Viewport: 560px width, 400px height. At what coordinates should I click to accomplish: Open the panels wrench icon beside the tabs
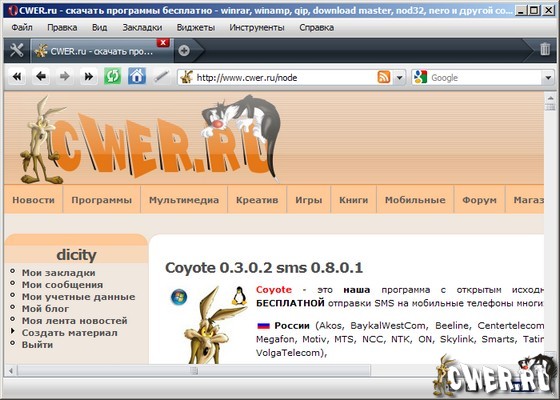point(17,50)
